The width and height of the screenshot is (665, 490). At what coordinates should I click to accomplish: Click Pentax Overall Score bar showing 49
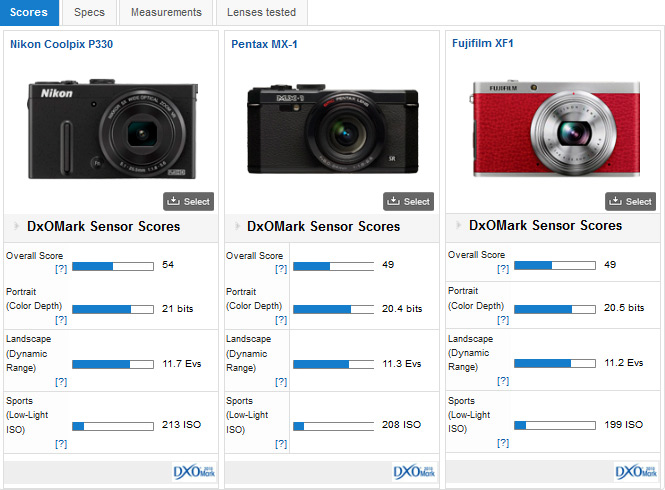coord(333,266)
